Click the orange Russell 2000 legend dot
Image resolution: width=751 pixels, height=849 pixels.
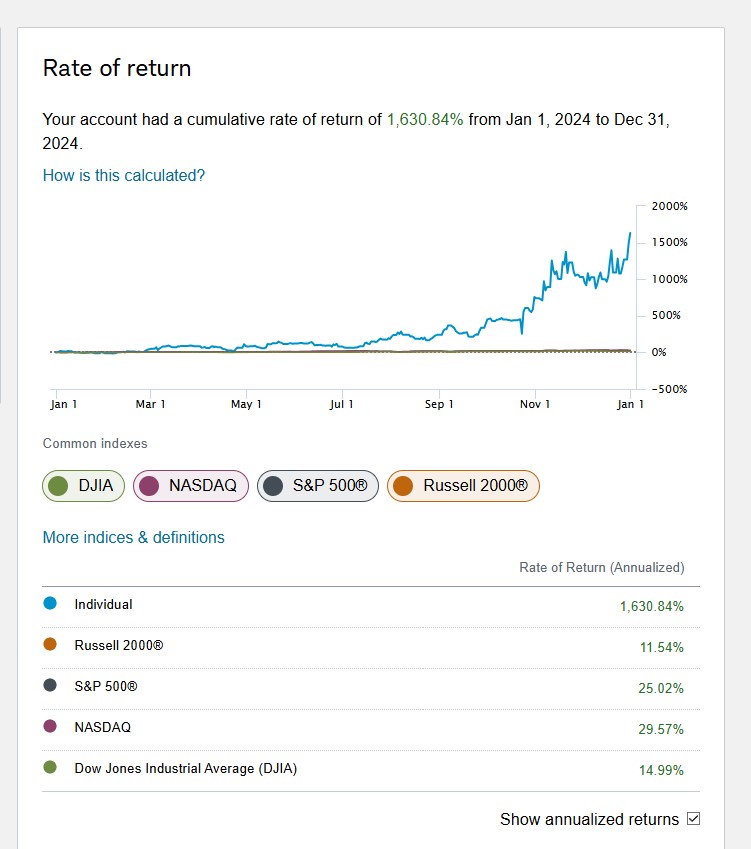pyautogui.click(x=51, y=645)
